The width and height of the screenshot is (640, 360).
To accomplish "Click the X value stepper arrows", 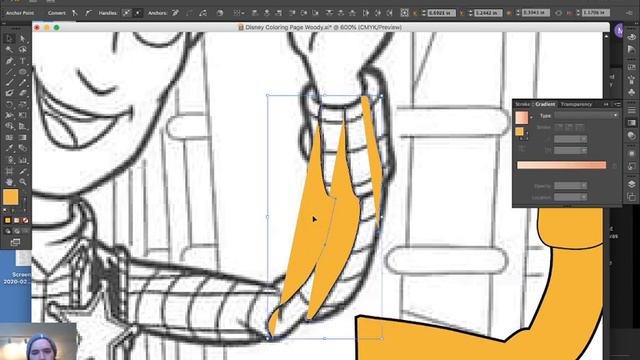I will [x=423, y=13].
